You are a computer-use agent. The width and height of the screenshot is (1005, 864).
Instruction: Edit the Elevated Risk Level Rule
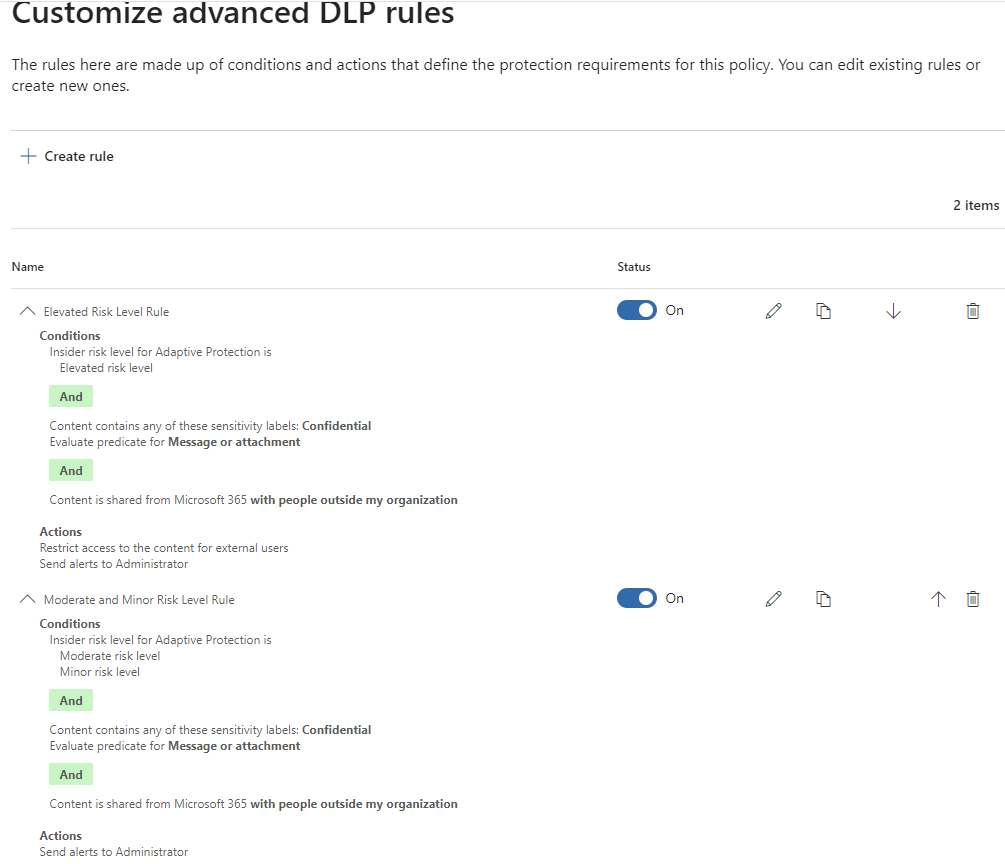pos(773,311)
